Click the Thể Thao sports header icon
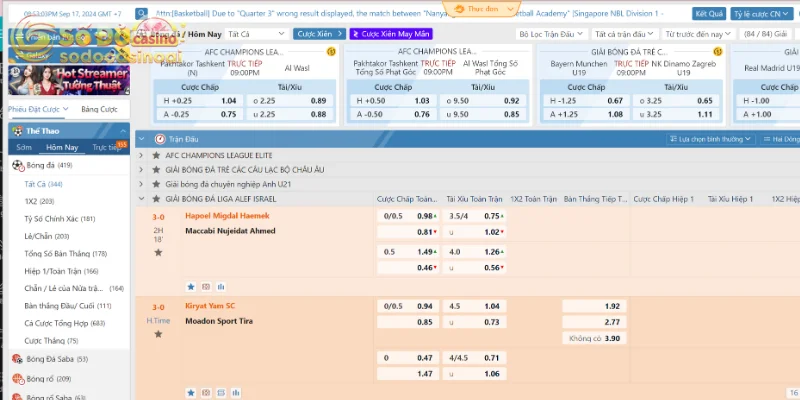The width and height of the screenshot is (800, 400). [16, 131]
